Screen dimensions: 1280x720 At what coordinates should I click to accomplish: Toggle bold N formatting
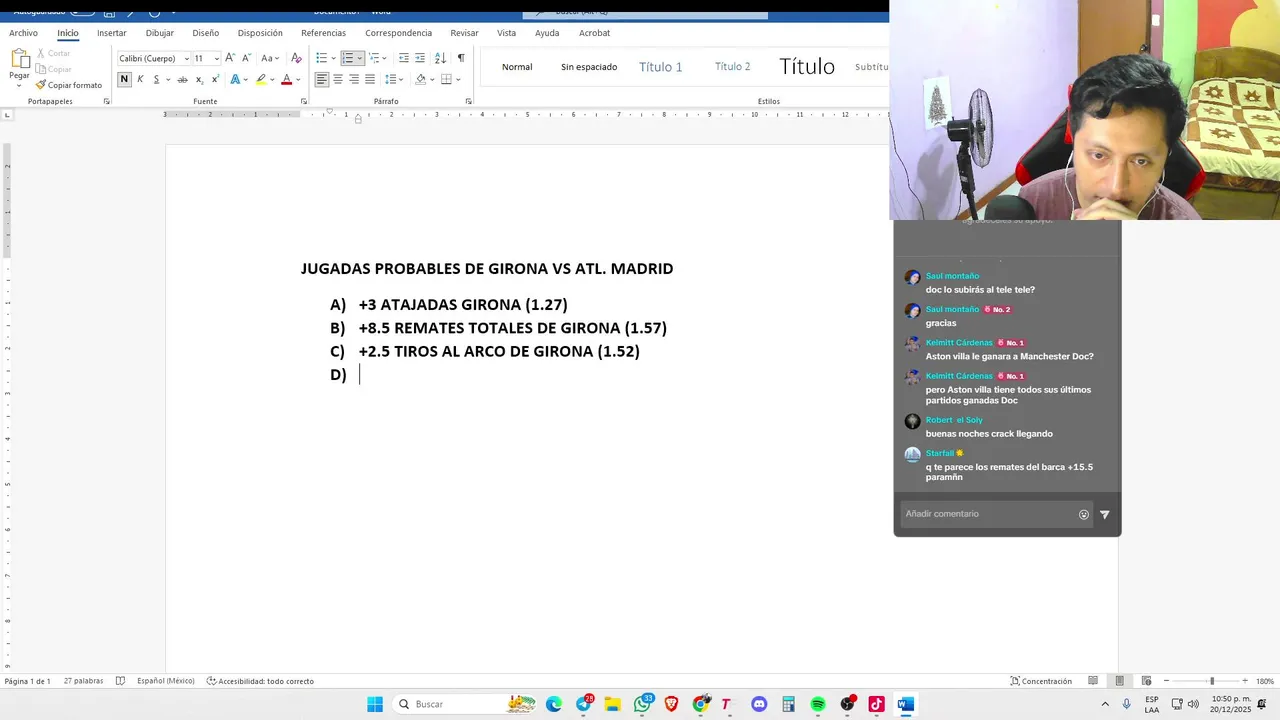[125, 79]
